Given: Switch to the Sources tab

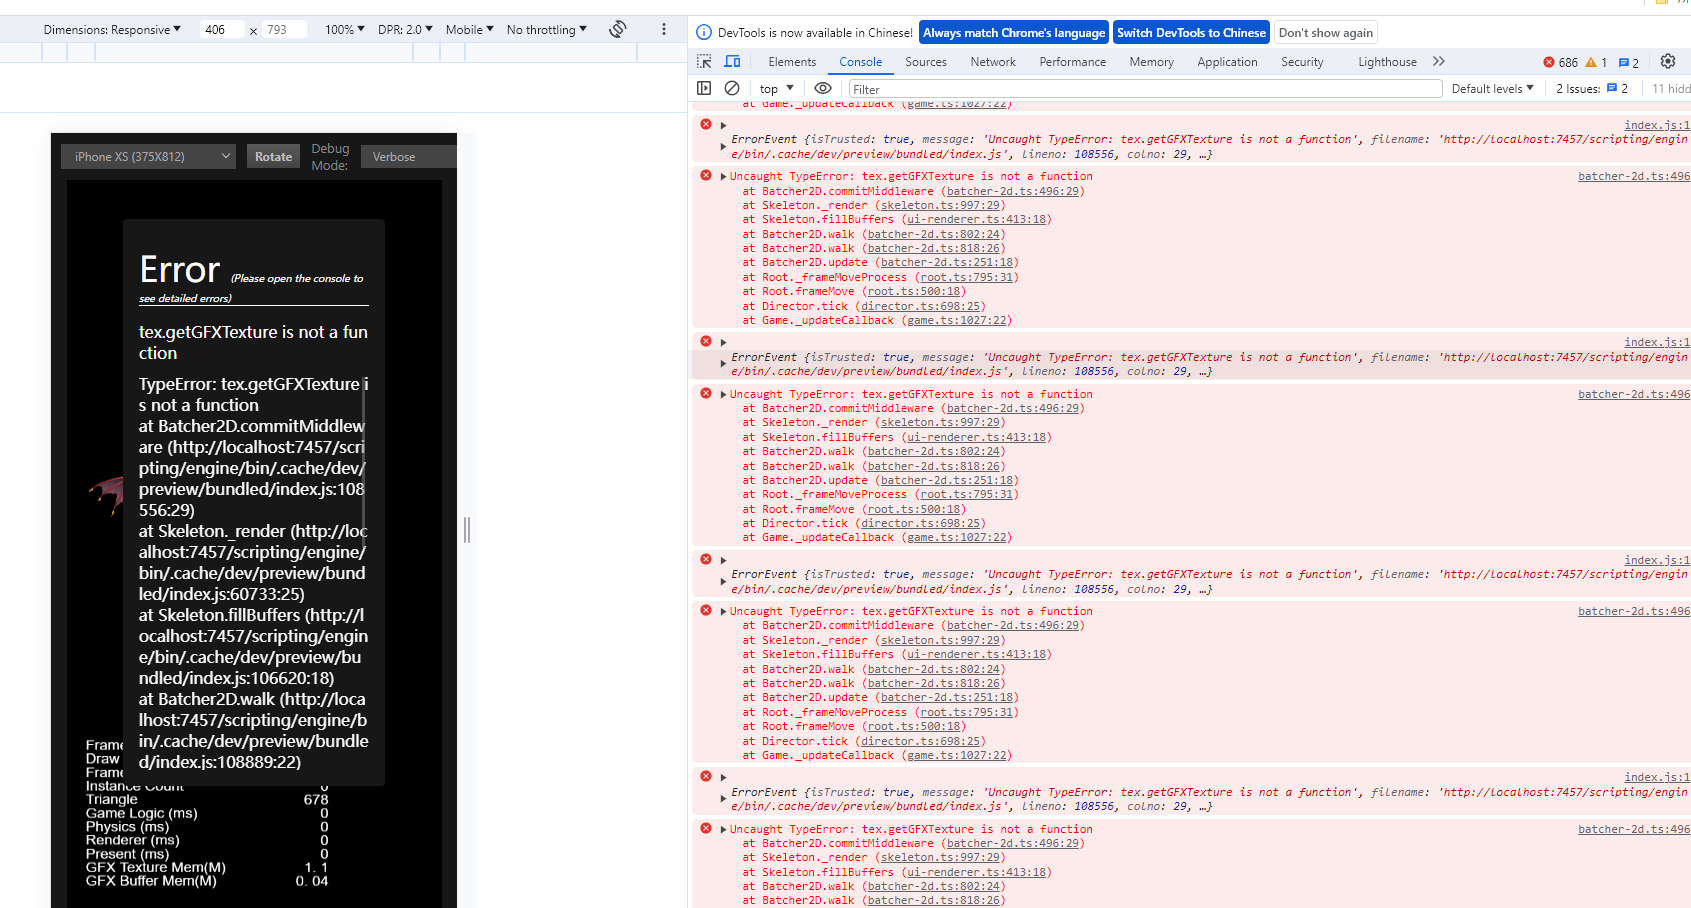Looking at the screenshot, I should [x=926, y=62].
